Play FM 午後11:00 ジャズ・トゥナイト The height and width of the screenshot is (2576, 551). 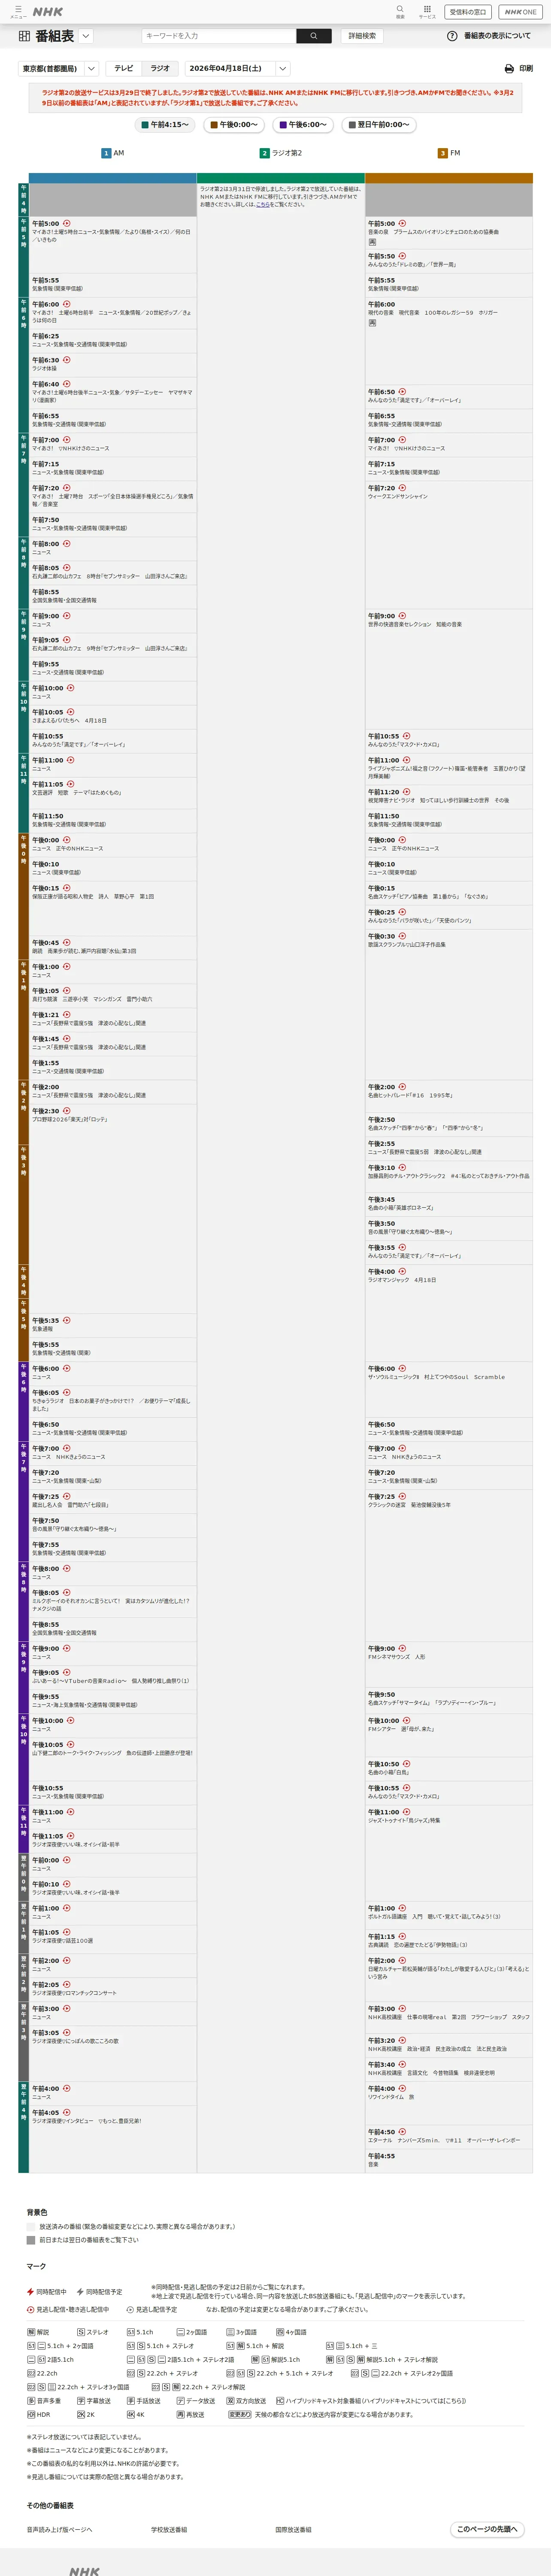tap(406, 1812)
